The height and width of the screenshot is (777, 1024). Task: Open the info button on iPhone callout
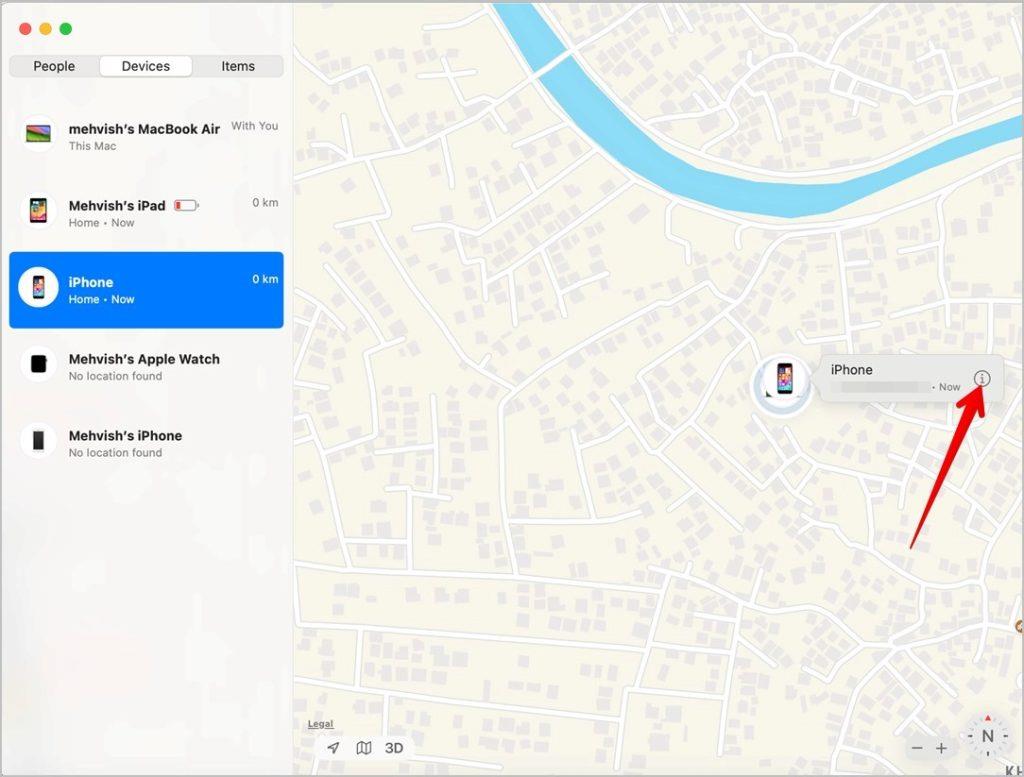pyautogui.click(x=982, y=378)
